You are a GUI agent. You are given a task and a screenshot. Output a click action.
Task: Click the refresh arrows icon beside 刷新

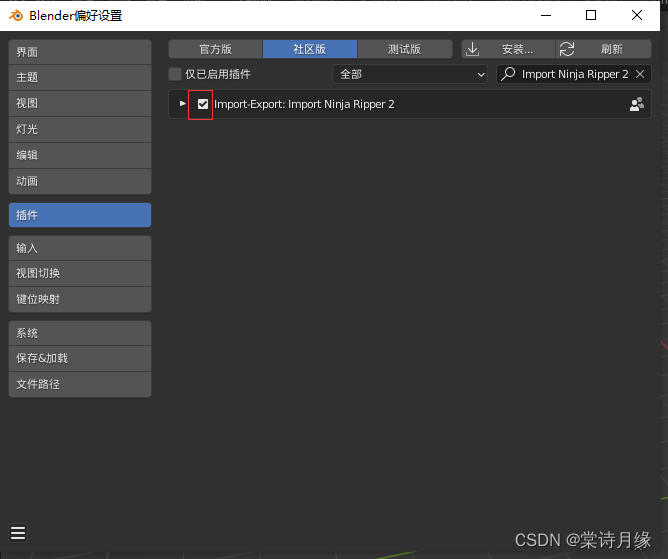coord(567,49)
